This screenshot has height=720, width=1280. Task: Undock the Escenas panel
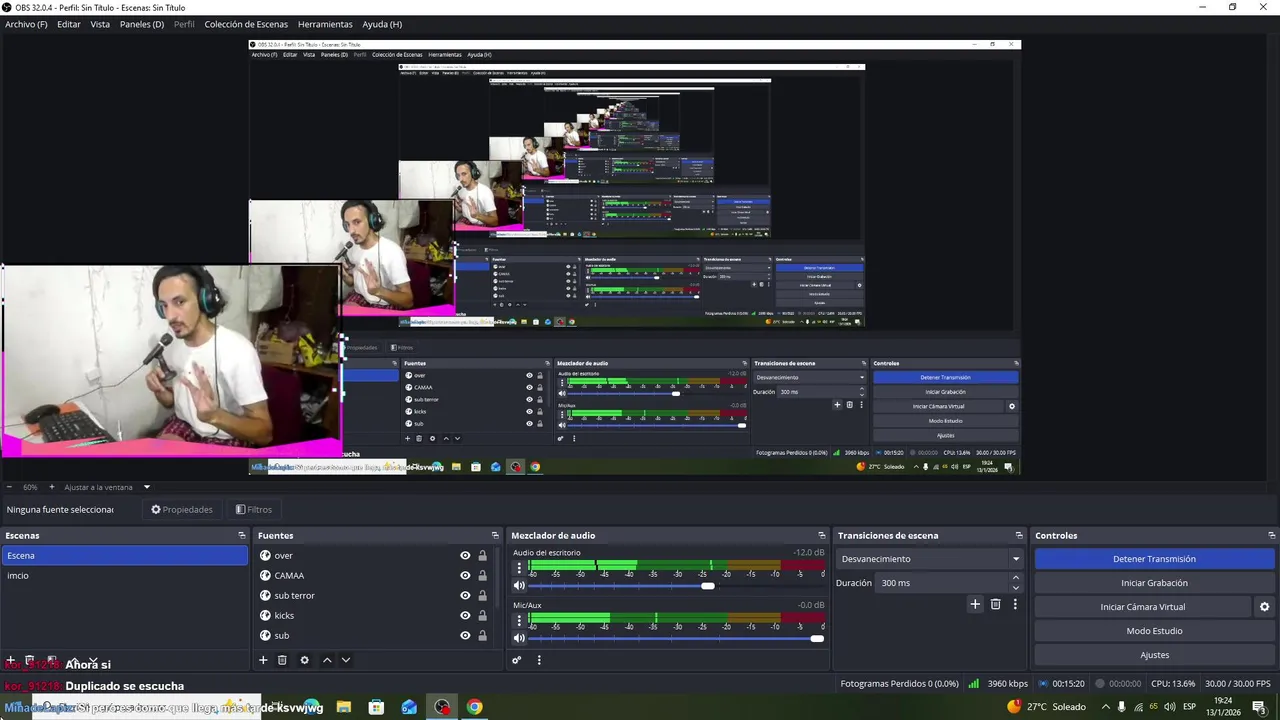(x=241, y=536)
